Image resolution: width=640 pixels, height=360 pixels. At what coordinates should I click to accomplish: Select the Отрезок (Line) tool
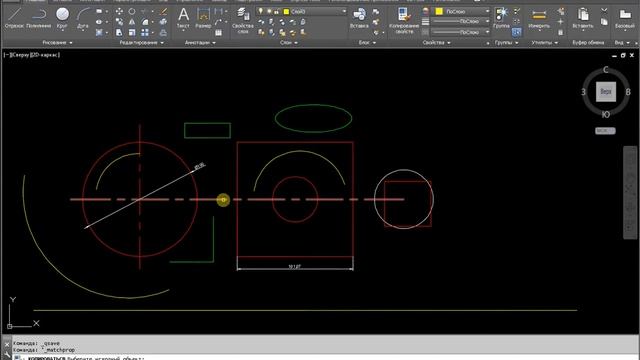pyautogui.click(x=14, y=18)
